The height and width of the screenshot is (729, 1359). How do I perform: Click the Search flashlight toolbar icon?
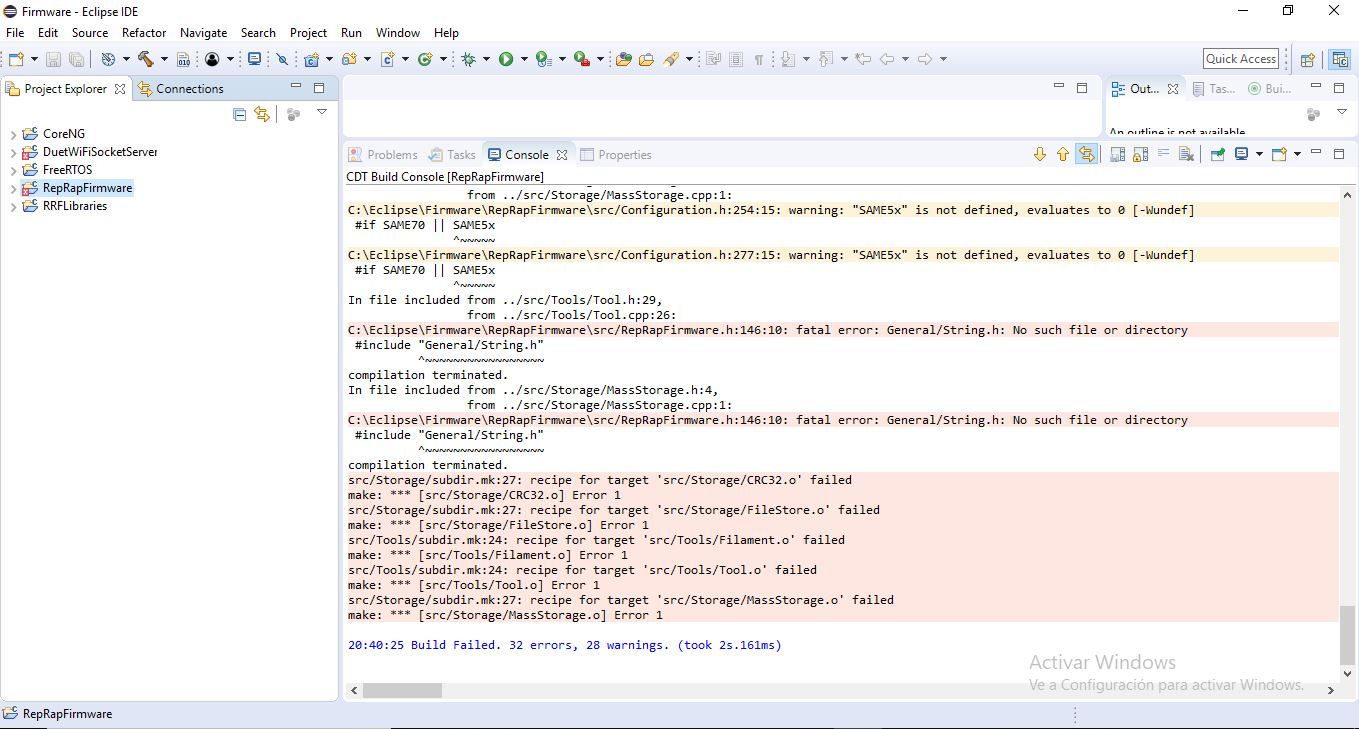(671, 59)
